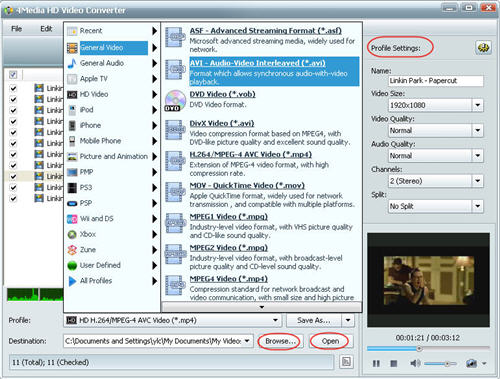Click the DVD Video disc icon
This screenshot has height=379, width=500.
[x=175, y=101]
